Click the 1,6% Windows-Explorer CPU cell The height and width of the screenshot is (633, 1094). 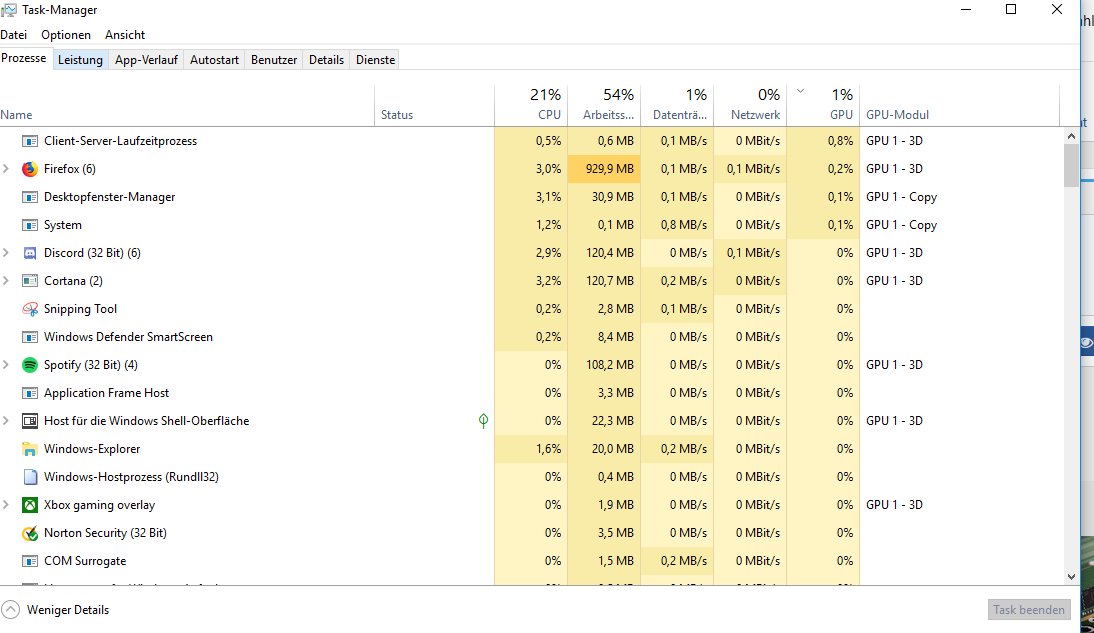(531, 449)
